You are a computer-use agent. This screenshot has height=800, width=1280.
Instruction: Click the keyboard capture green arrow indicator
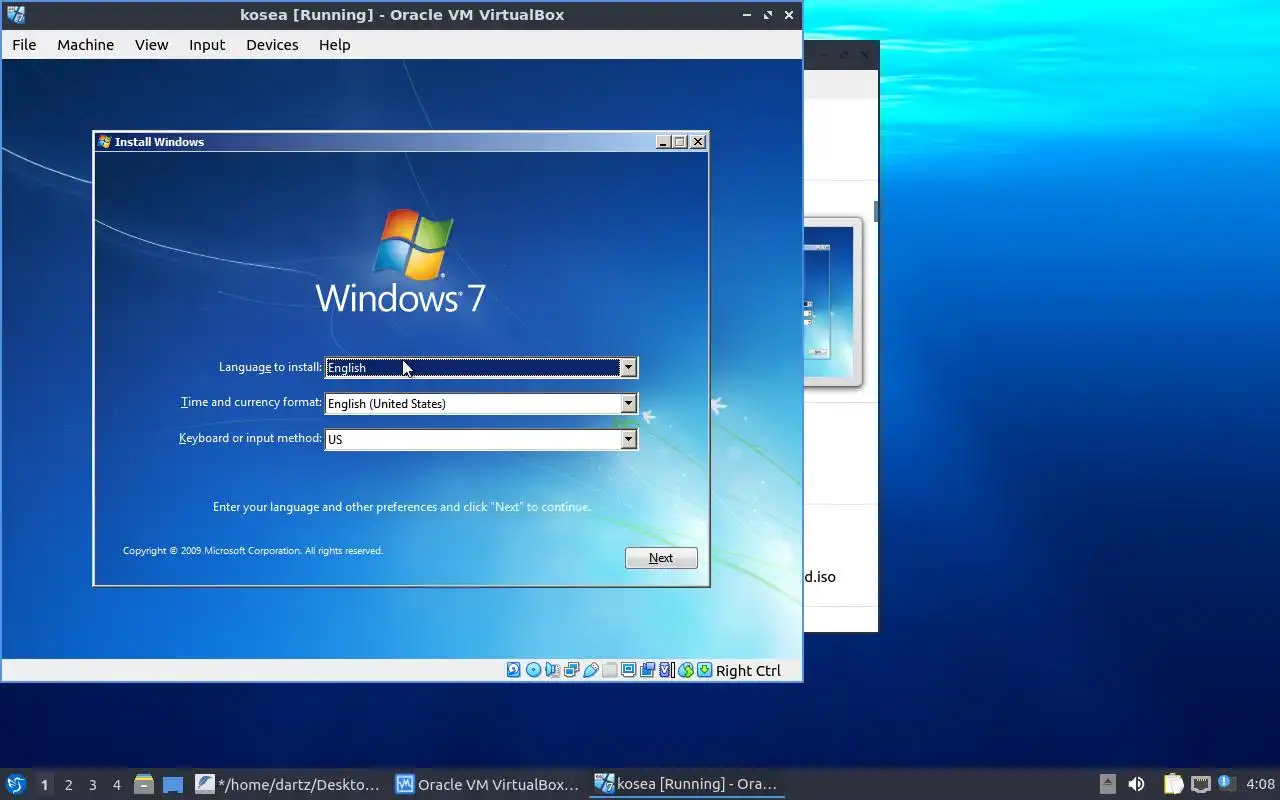(x=704, y=670)
